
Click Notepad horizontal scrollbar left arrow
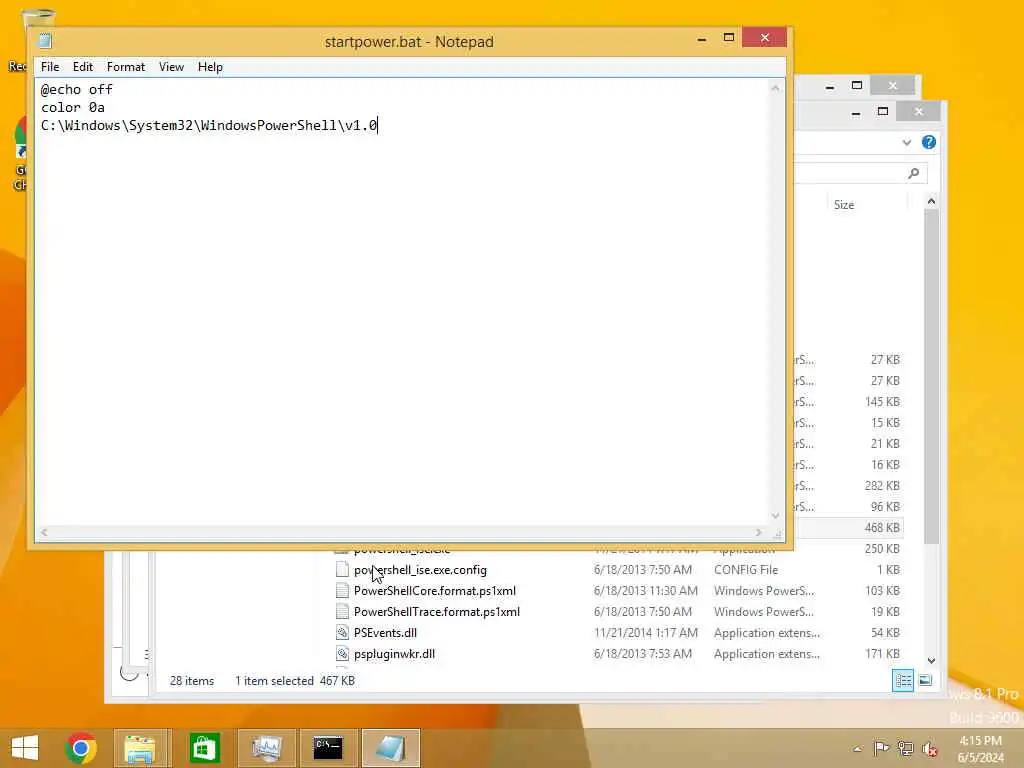[44, 532]
